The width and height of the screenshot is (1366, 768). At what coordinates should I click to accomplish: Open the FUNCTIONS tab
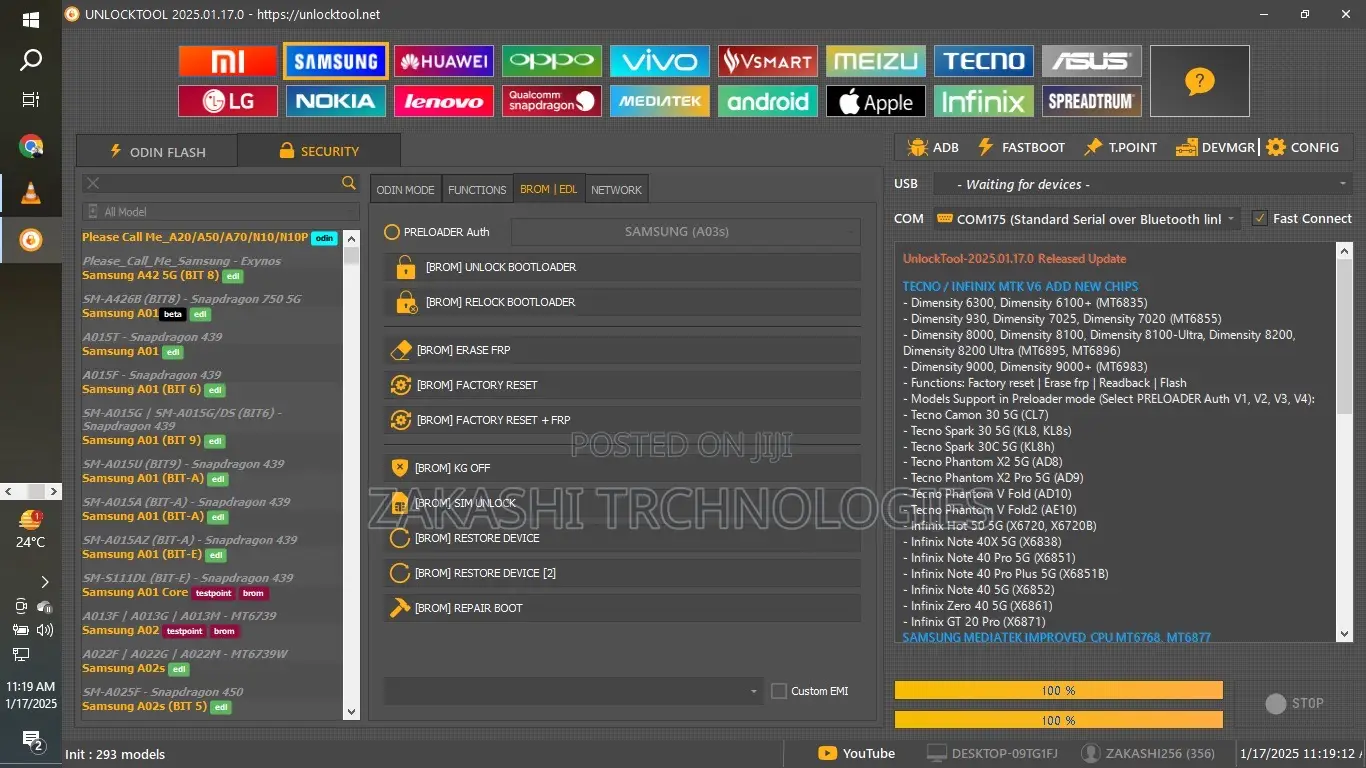(477, 189)
